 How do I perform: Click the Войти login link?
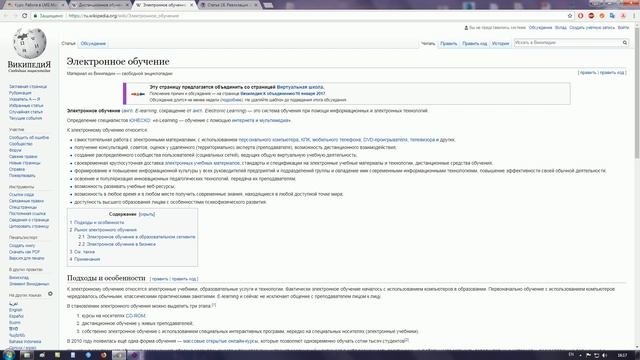click(623, 28)
